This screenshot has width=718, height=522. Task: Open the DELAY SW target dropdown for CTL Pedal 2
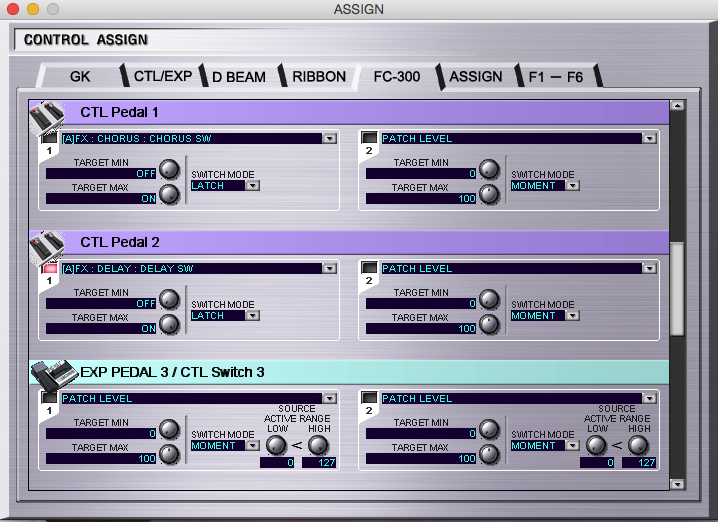point(329,269)
